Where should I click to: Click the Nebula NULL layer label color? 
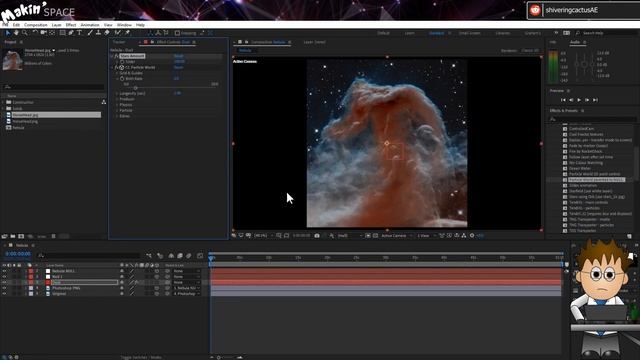31,271
